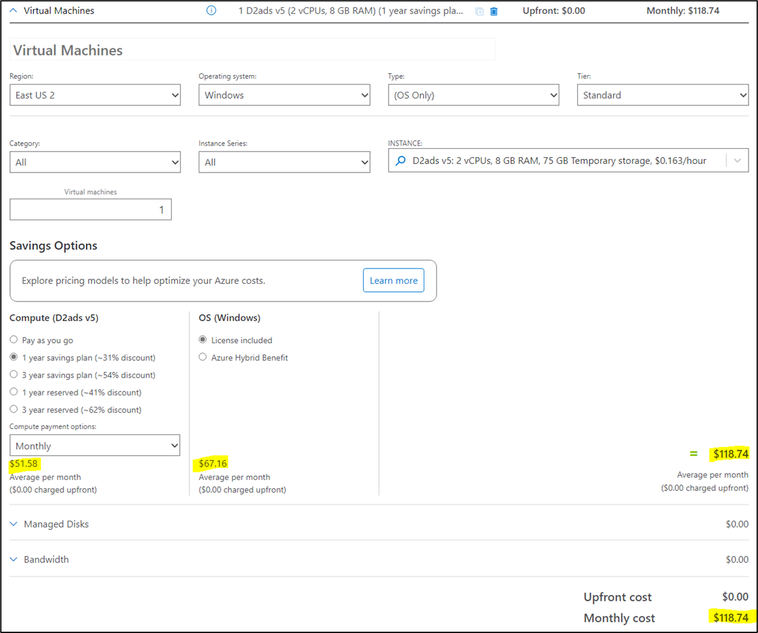Select Azure Hybrid Benefit option

coord(203,357)
